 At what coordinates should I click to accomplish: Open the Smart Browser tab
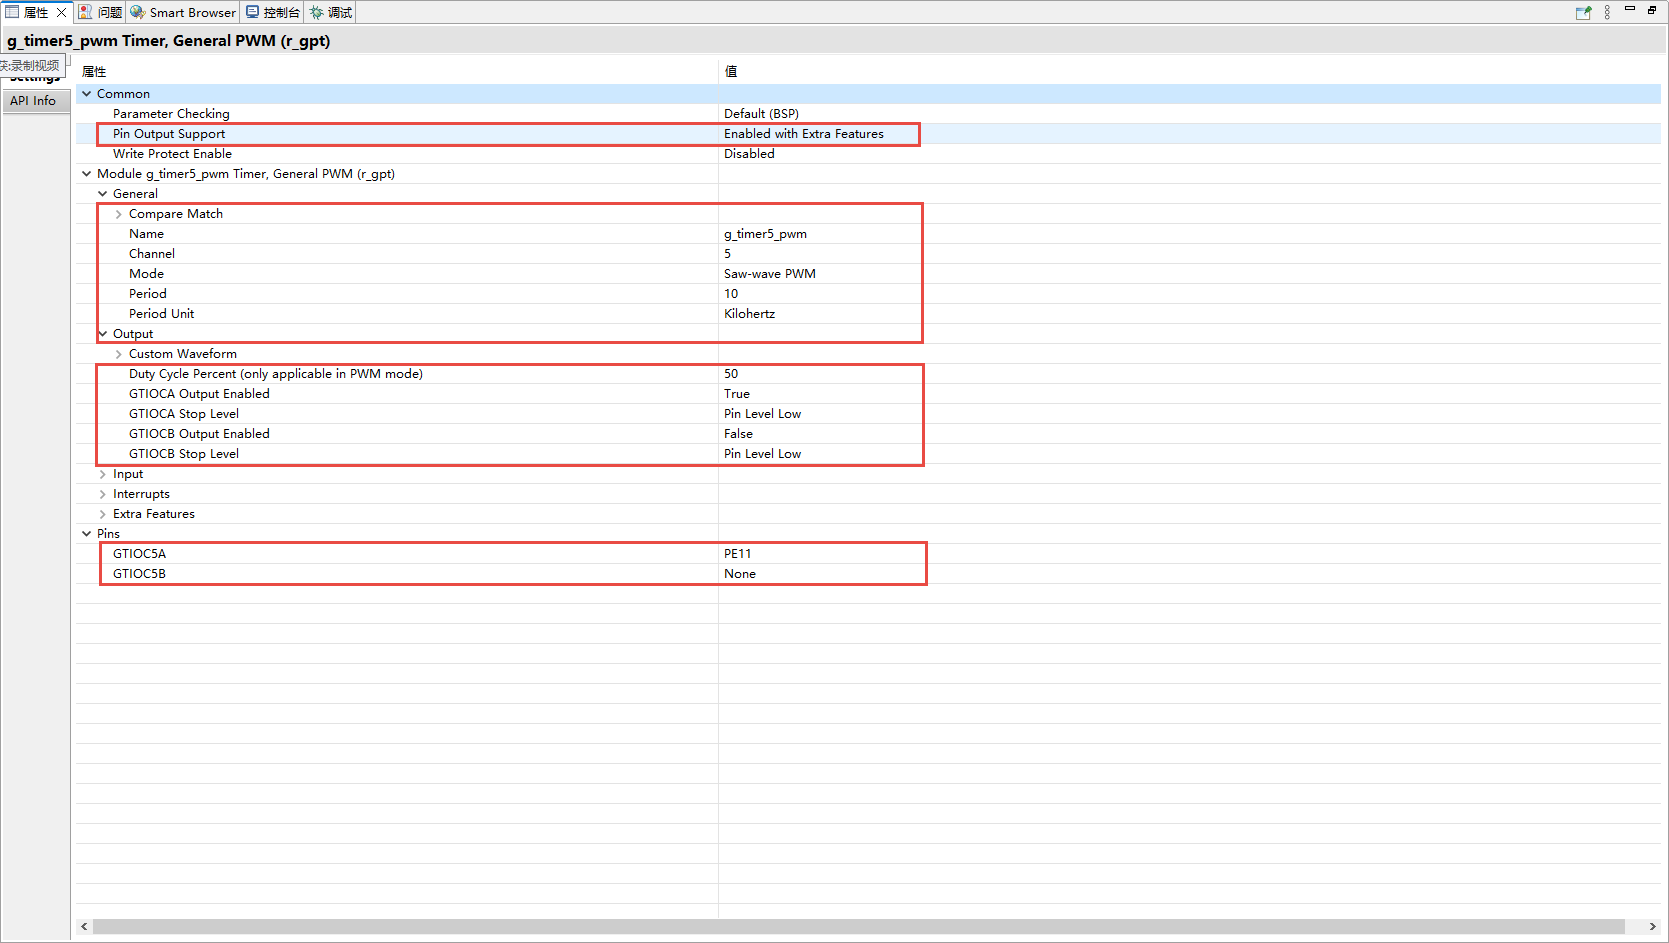(183, 13)
